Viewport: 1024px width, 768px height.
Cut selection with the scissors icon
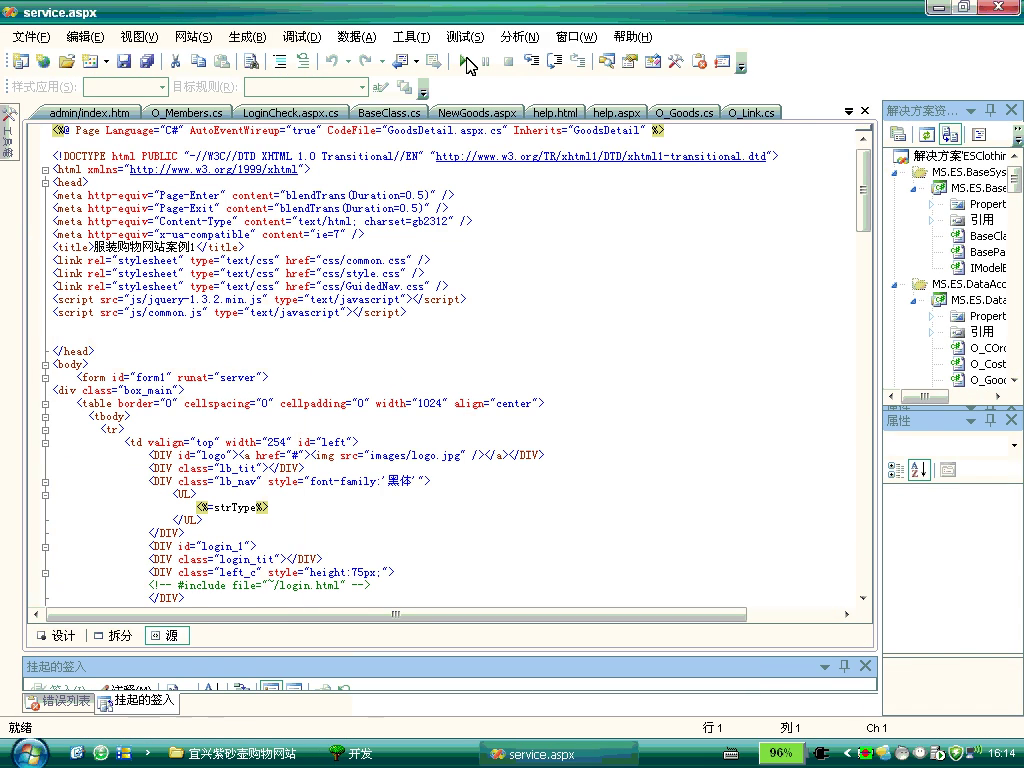[x=175, y=61]
